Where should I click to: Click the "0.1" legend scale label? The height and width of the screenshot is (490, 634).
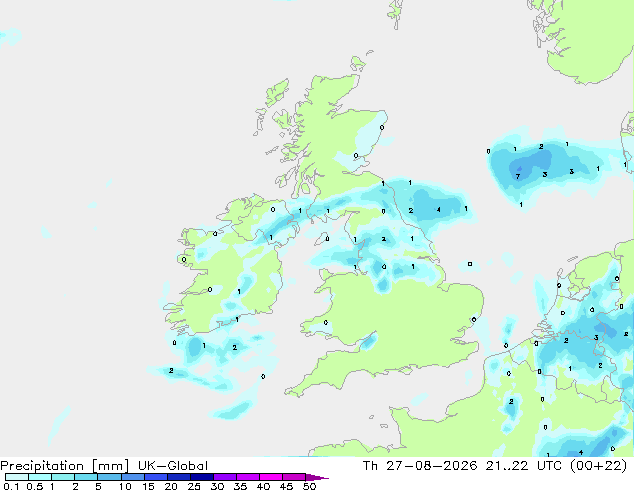coord(11,486)
